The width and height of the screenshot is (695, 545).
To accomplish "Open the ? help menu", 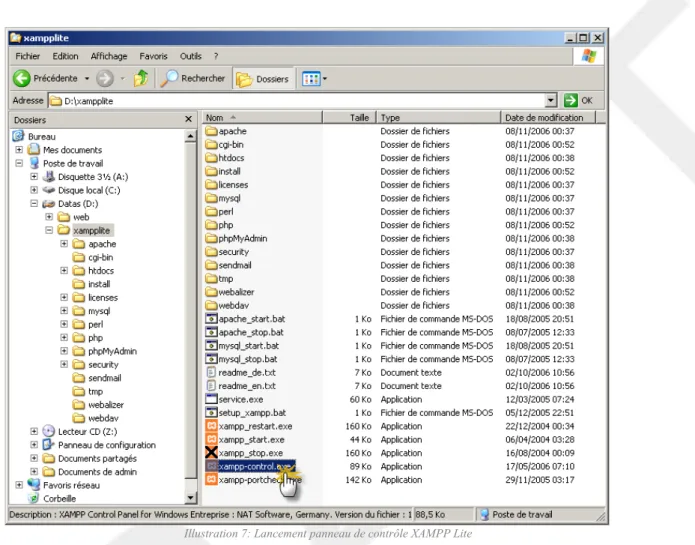I will click(x=216, y=56).
